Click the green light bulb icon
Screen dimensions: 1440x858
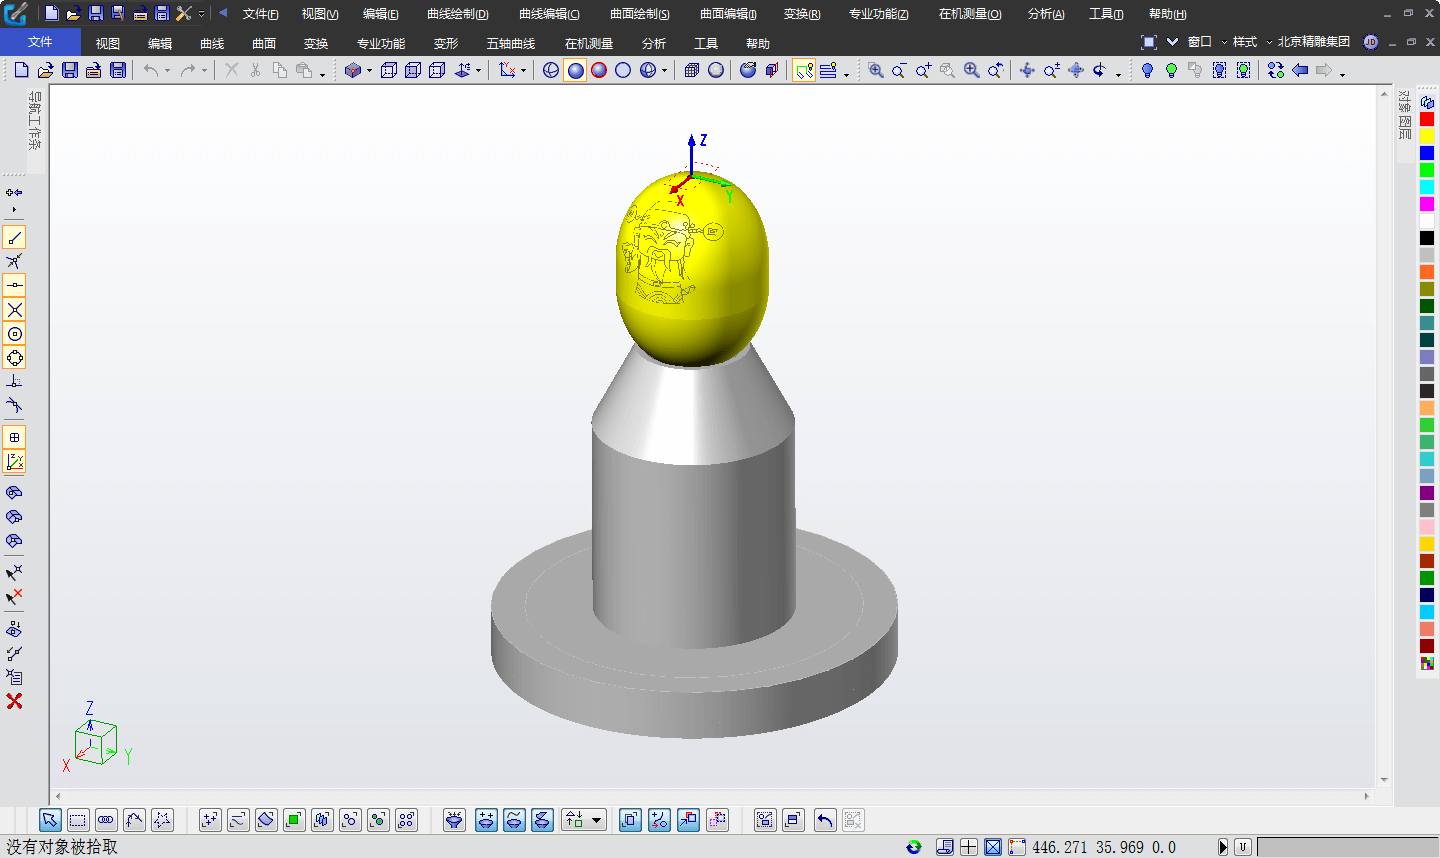[1171, 70]
